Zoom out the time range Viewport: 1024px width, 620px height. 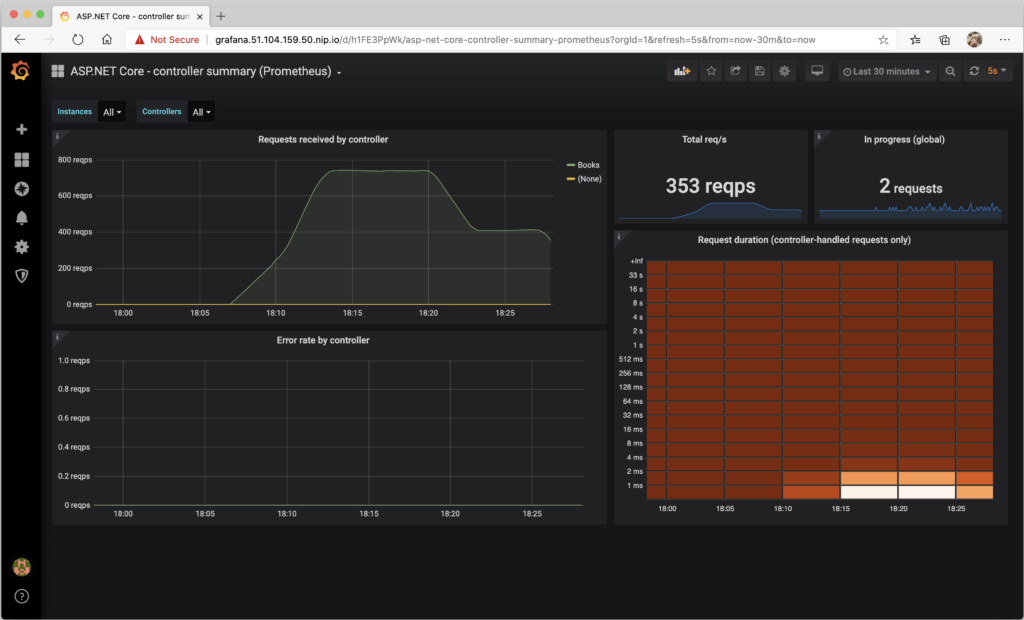pos(950,71)
